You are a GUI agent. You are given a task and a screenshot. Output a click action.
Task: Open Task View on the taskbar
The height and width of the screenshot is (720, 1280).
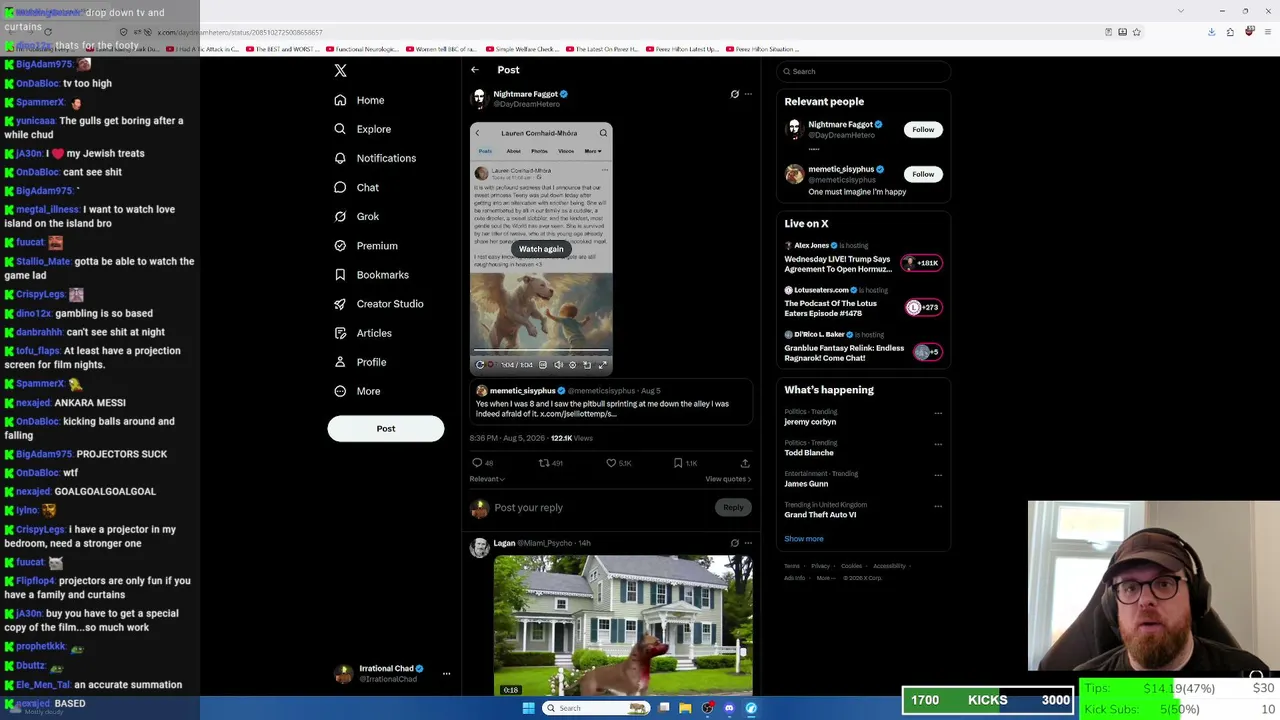(x=663, y=708)
